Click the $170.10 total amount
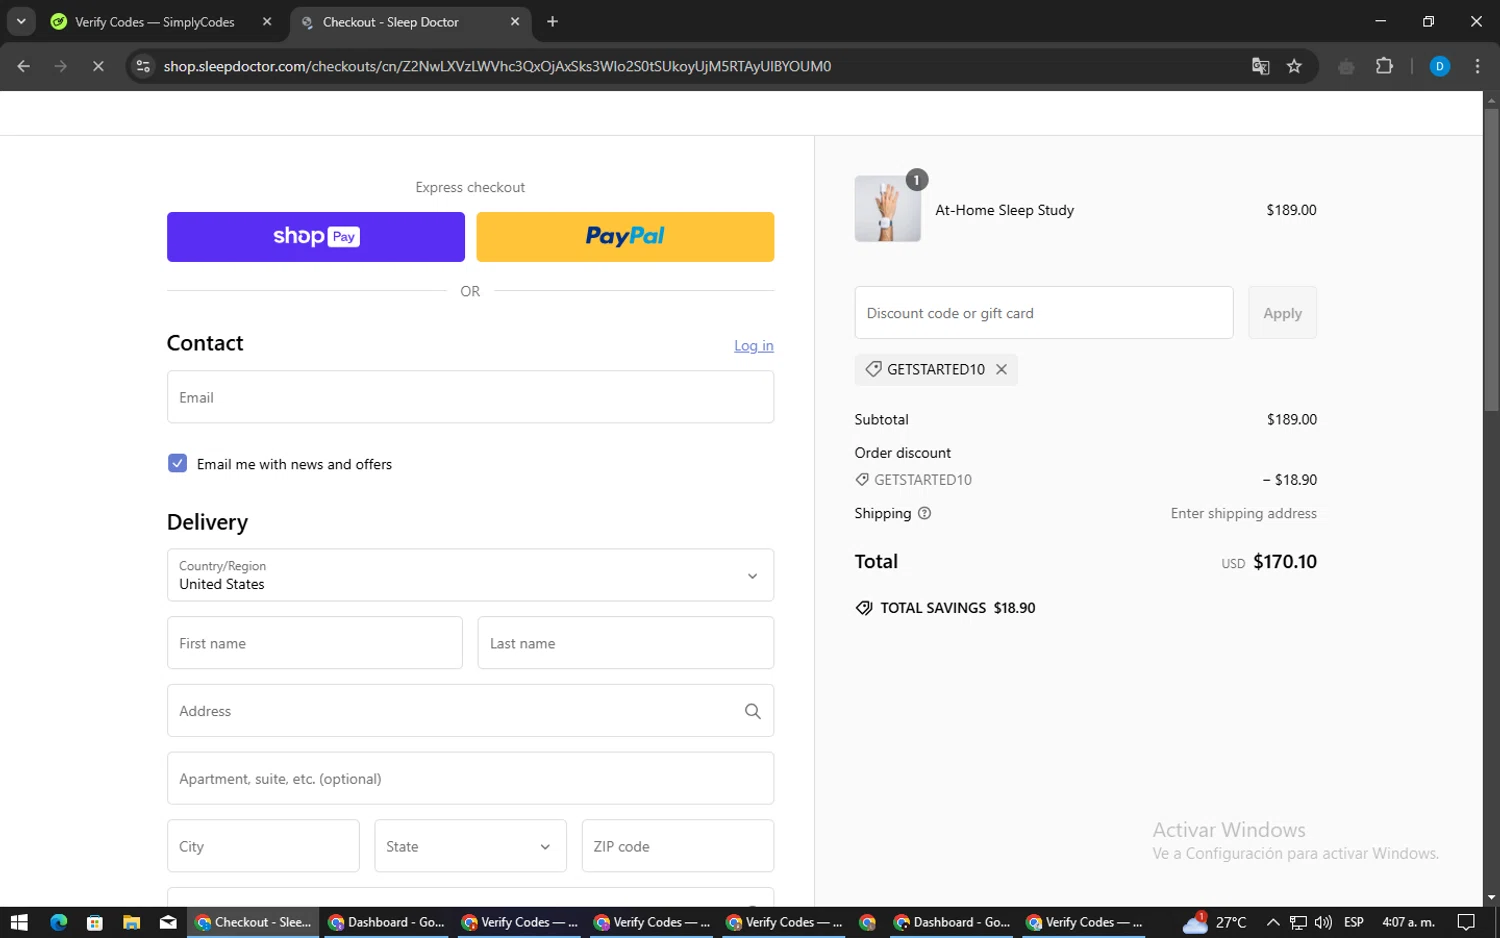 pyautogui.click(x=1285, y=562)
